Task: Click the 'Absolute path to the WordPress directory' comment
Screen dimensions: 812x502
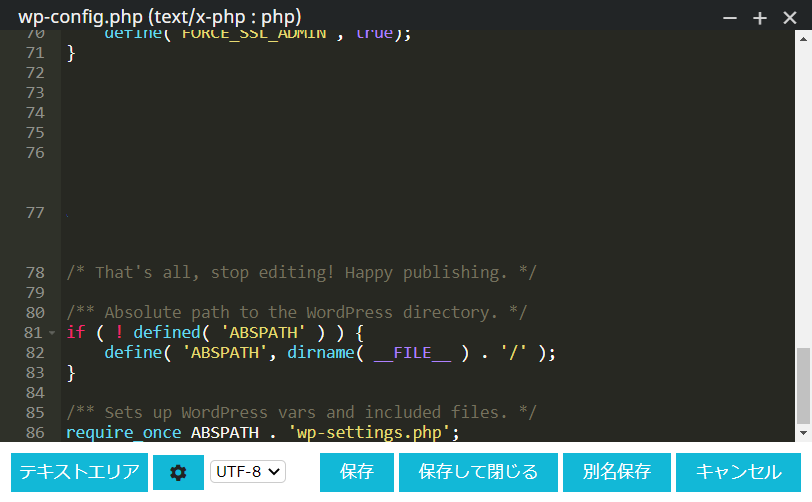Action: coord(297,312)
